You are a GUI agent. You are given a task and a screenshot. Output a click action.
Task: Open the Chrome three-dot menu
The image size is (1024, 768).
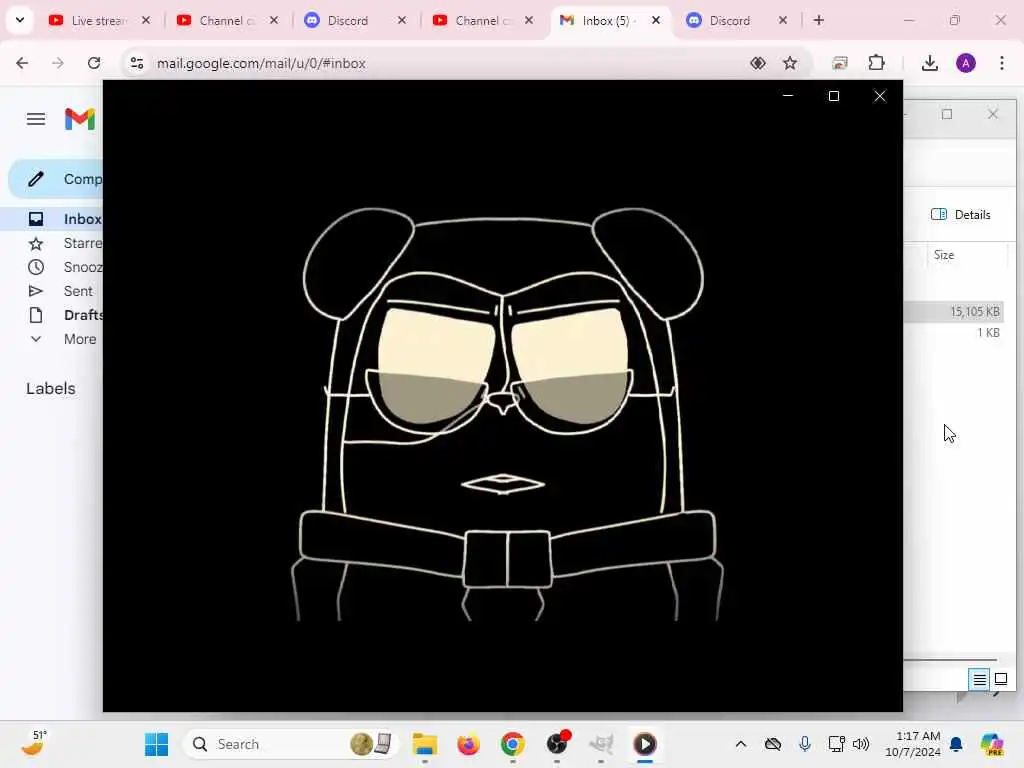click(1002, 63)
